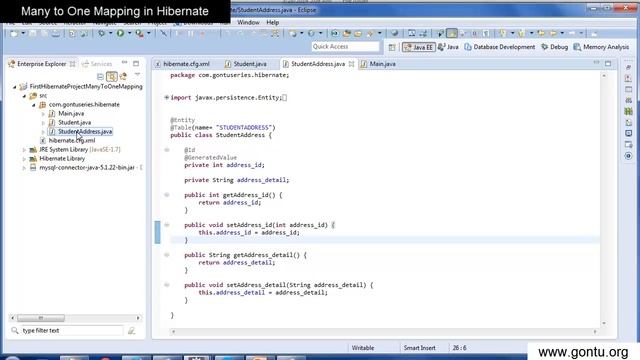
Task: Click the Open Perspective icon
Action: pos(392,47)
